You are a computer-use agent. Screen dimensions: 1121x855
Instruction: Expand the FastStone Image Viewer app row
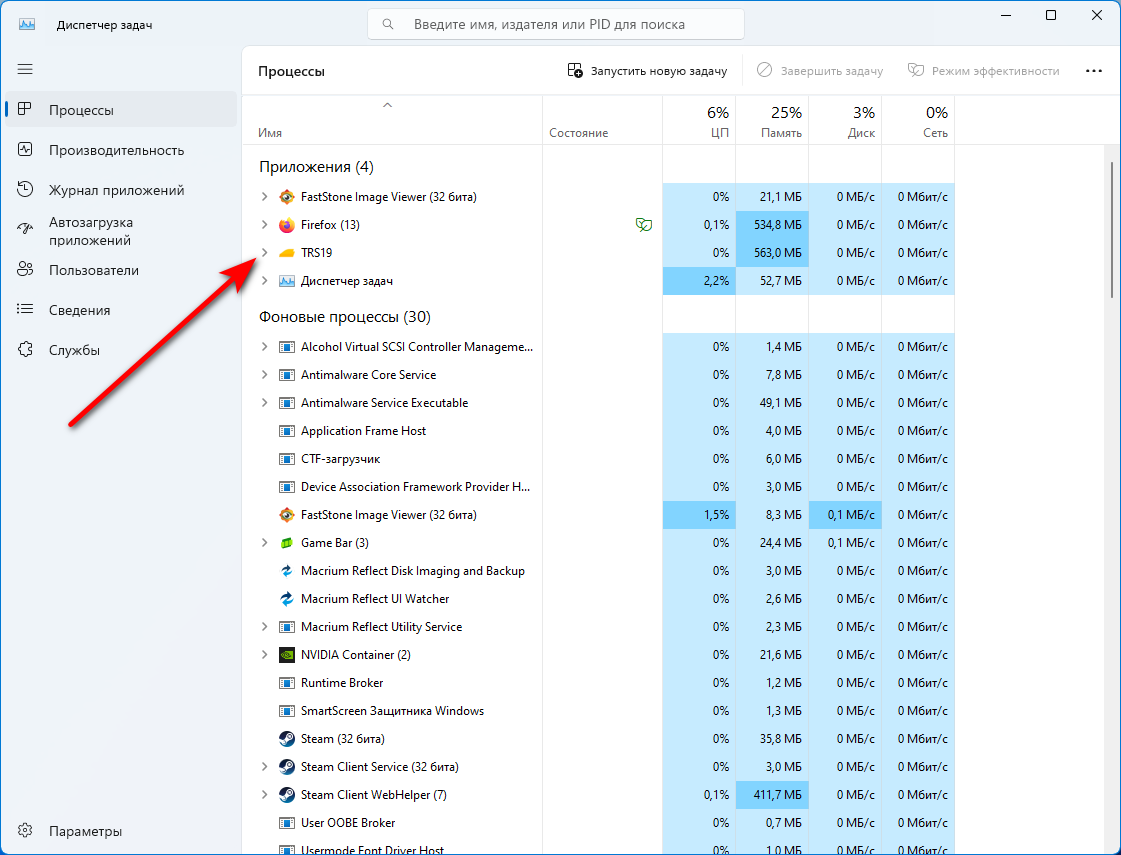tap(265, 197)
